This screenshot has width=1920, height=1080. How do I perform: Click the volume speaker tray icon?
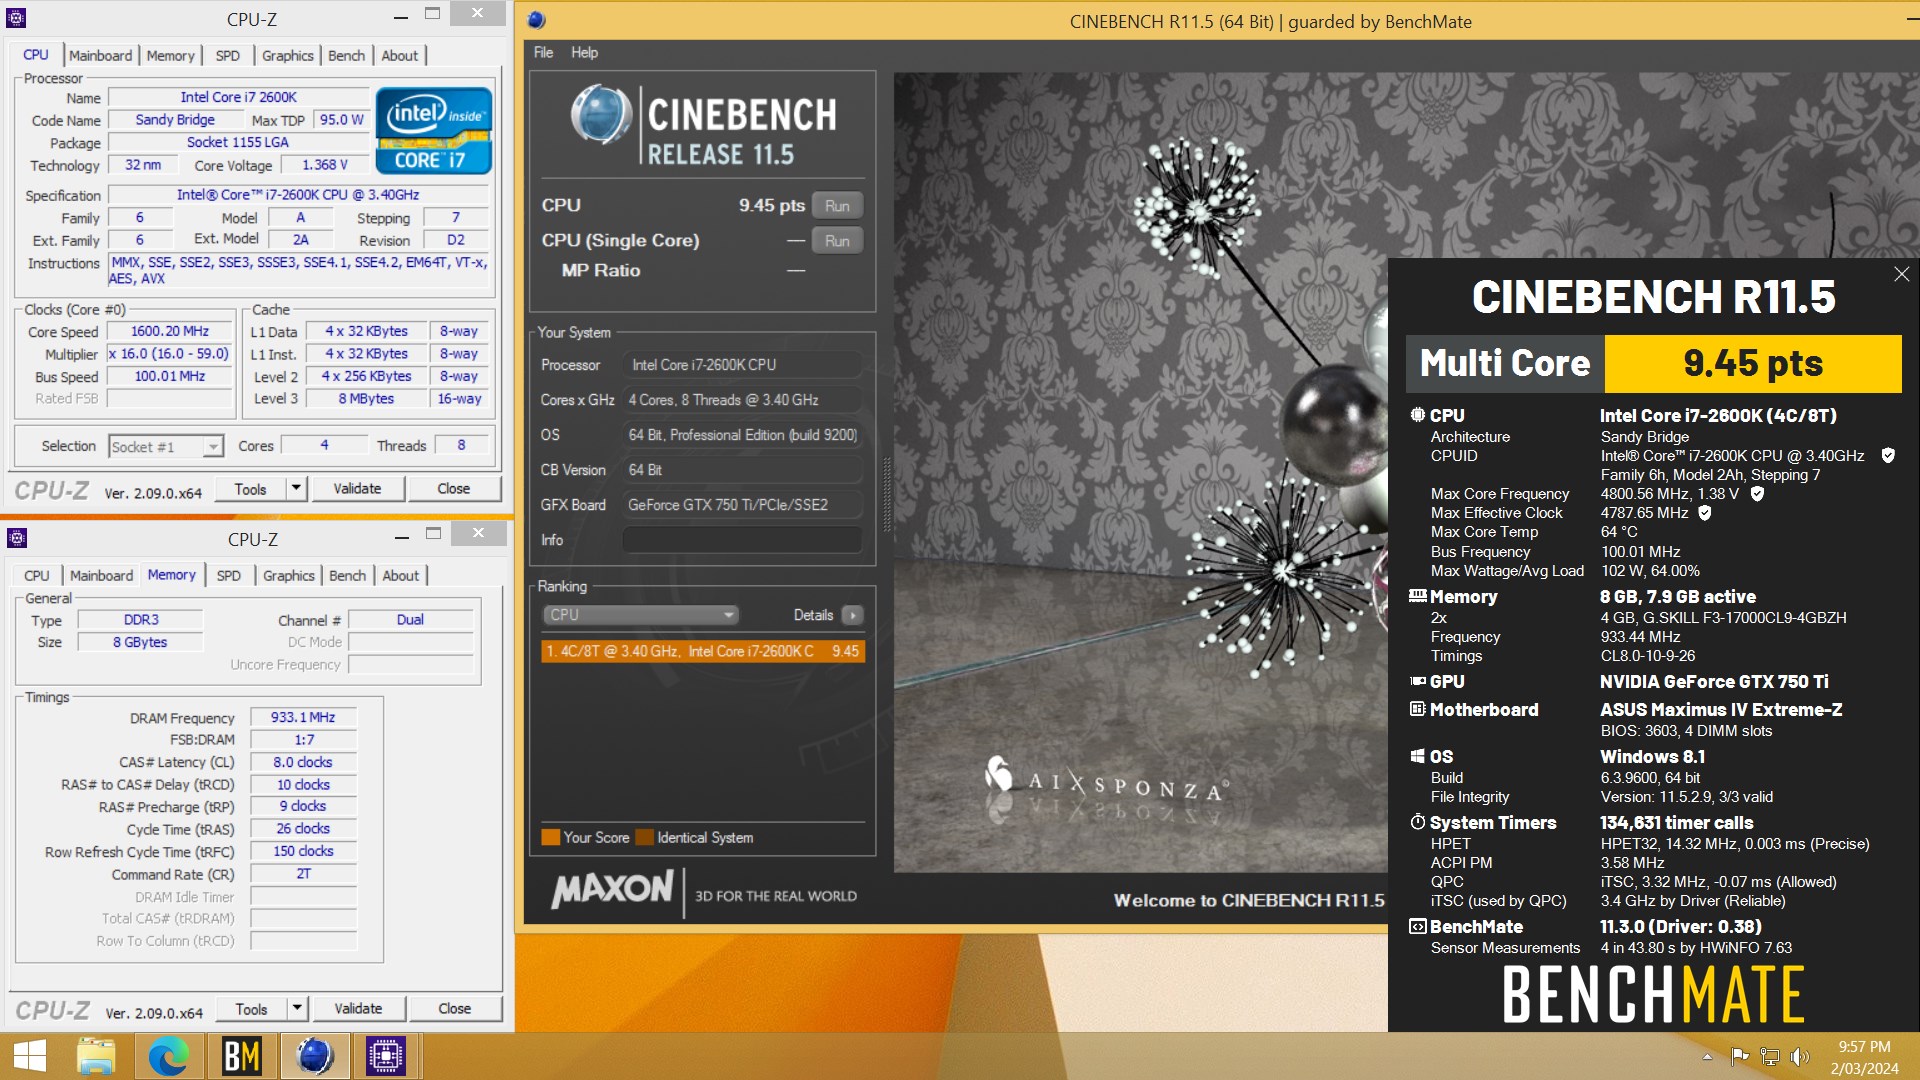(x=1800, y=1056)
